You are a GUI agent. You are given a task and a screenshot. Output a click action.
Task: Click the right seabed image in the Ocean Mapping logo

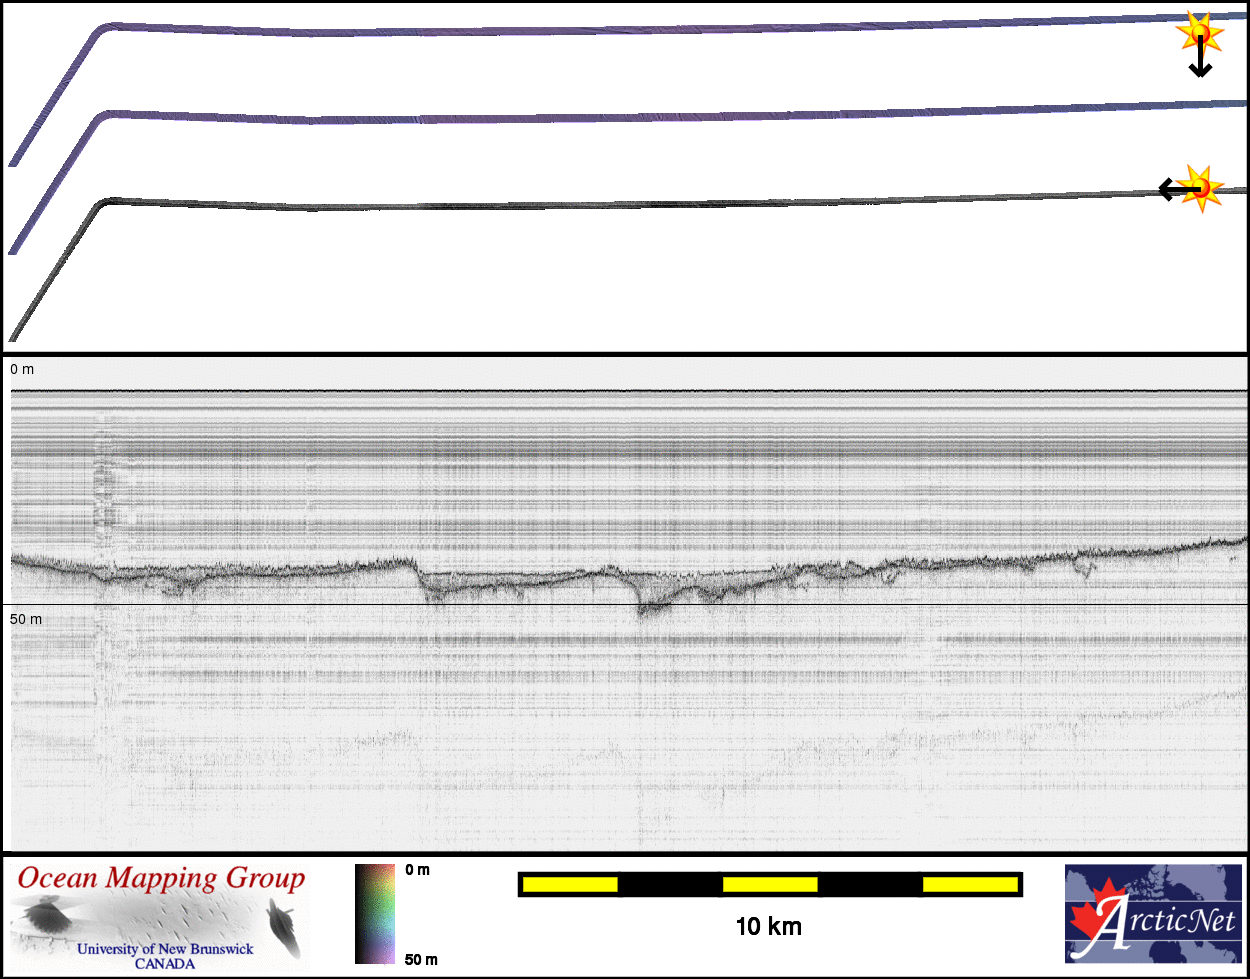pyautogui.click(x=282, y=922)
